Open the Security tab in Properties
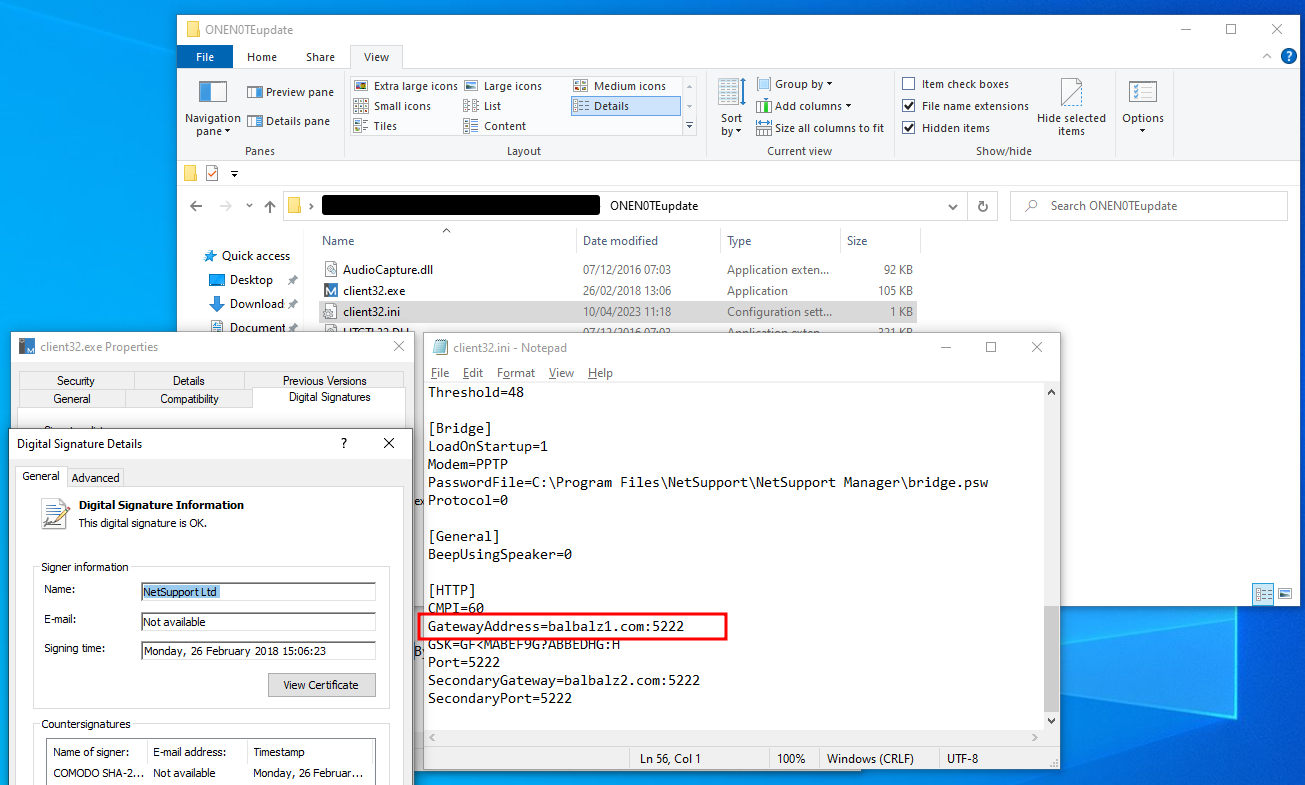This screenshot has width=1305, height=785. [x=76, y=381]
